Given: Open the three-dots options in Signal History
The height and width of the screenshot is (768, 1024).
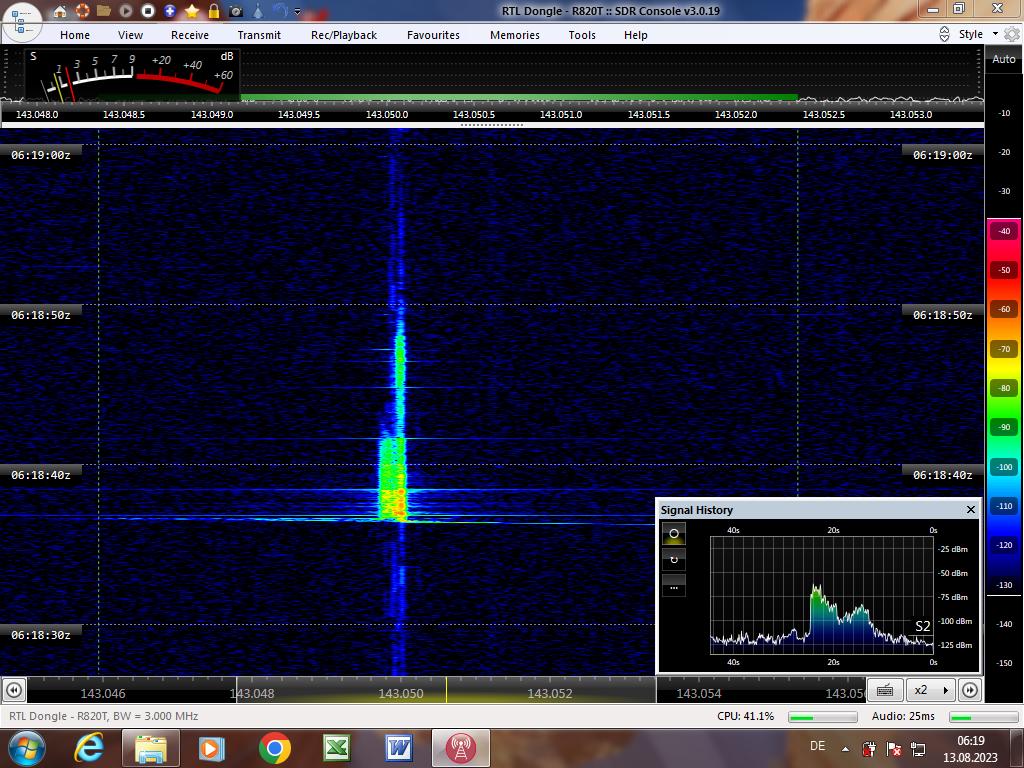Looking at the screenshot, I should point(674,586).
